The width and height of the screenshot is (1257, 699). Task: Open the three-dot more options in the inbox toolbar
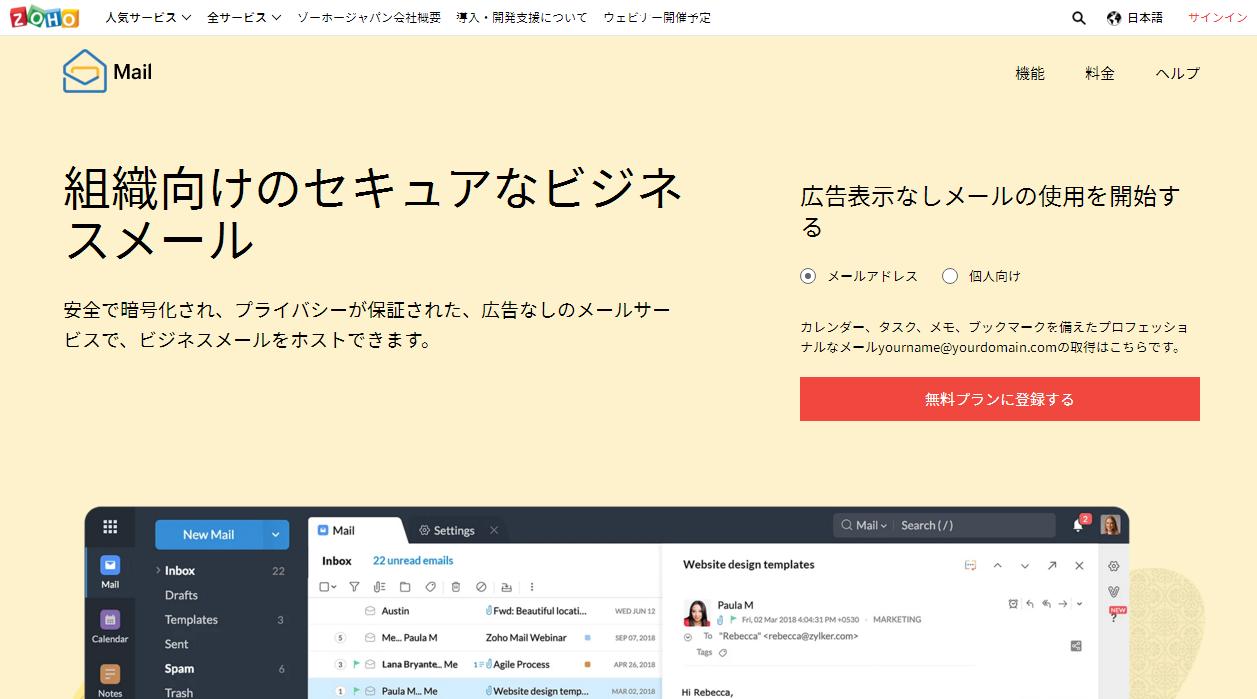(x=532, y=587)
